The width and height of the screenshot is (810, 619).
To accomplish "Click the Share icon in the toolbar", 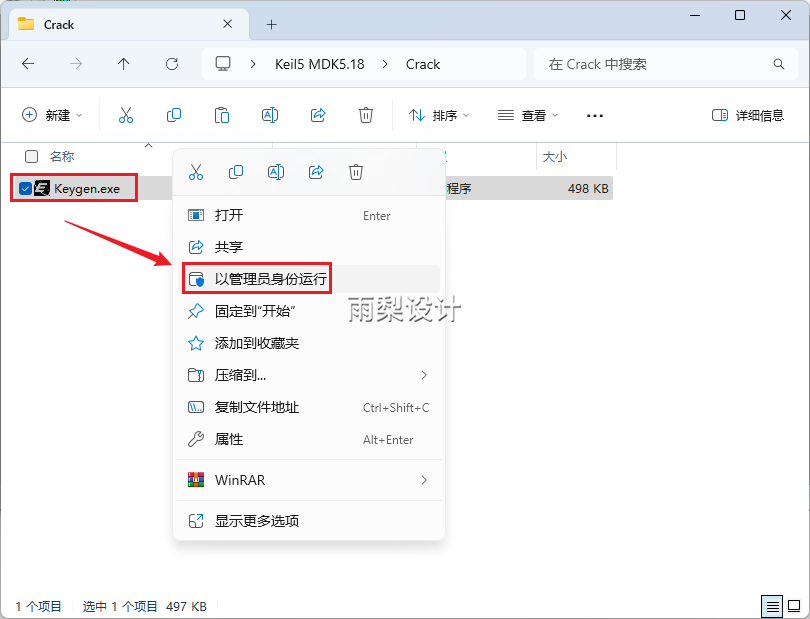I will click(x=317, y=115).
